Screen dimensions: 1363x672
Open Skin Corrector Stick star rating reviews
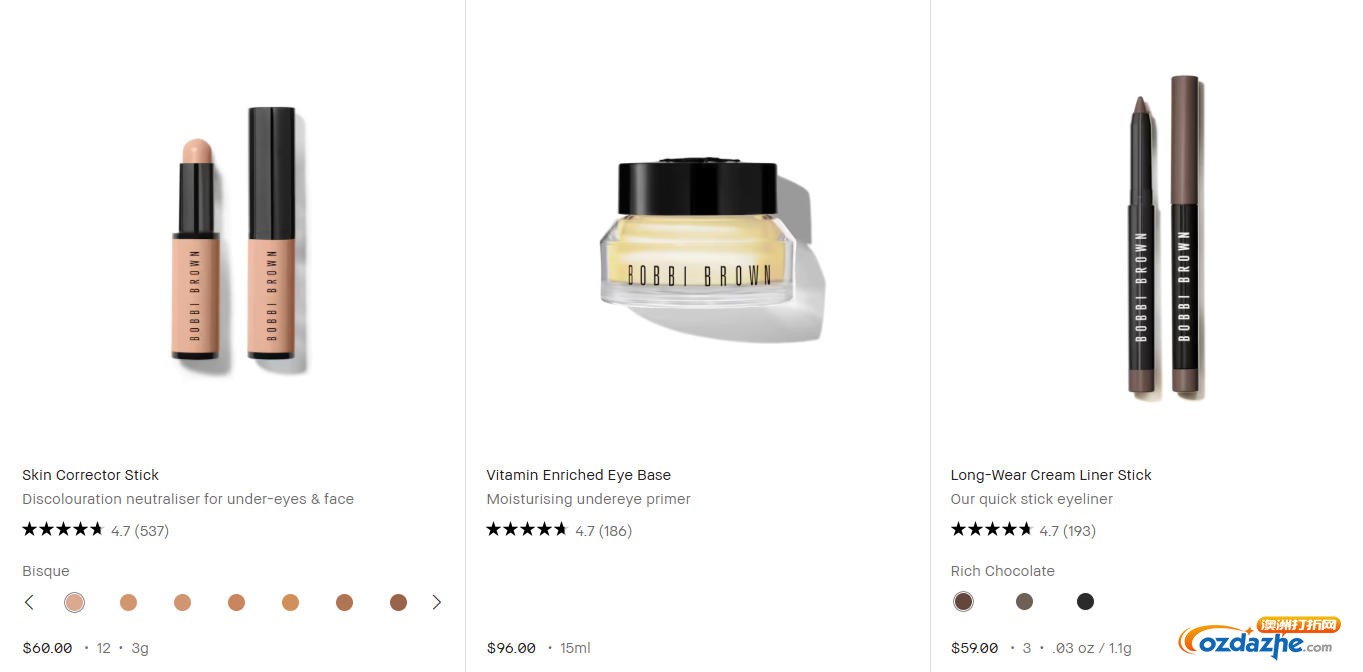tap(95, 530)
